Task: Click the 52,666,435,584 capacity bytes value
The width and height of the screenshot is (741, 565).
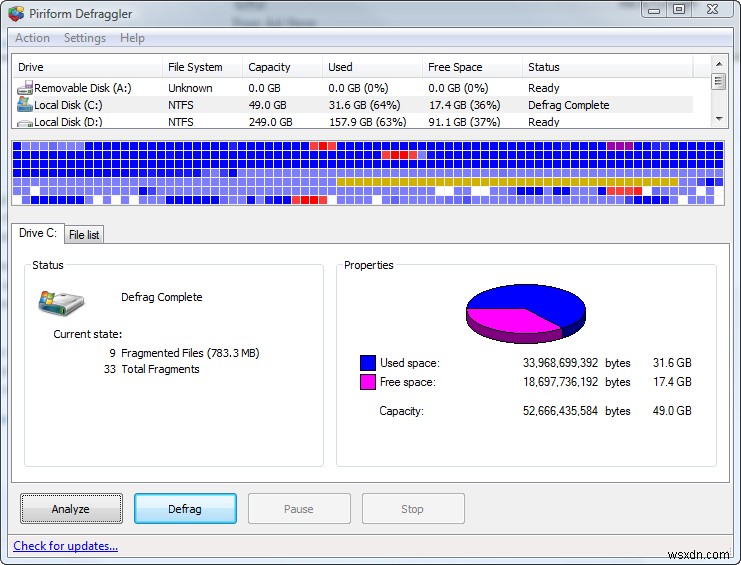Action: click(560, 411)
